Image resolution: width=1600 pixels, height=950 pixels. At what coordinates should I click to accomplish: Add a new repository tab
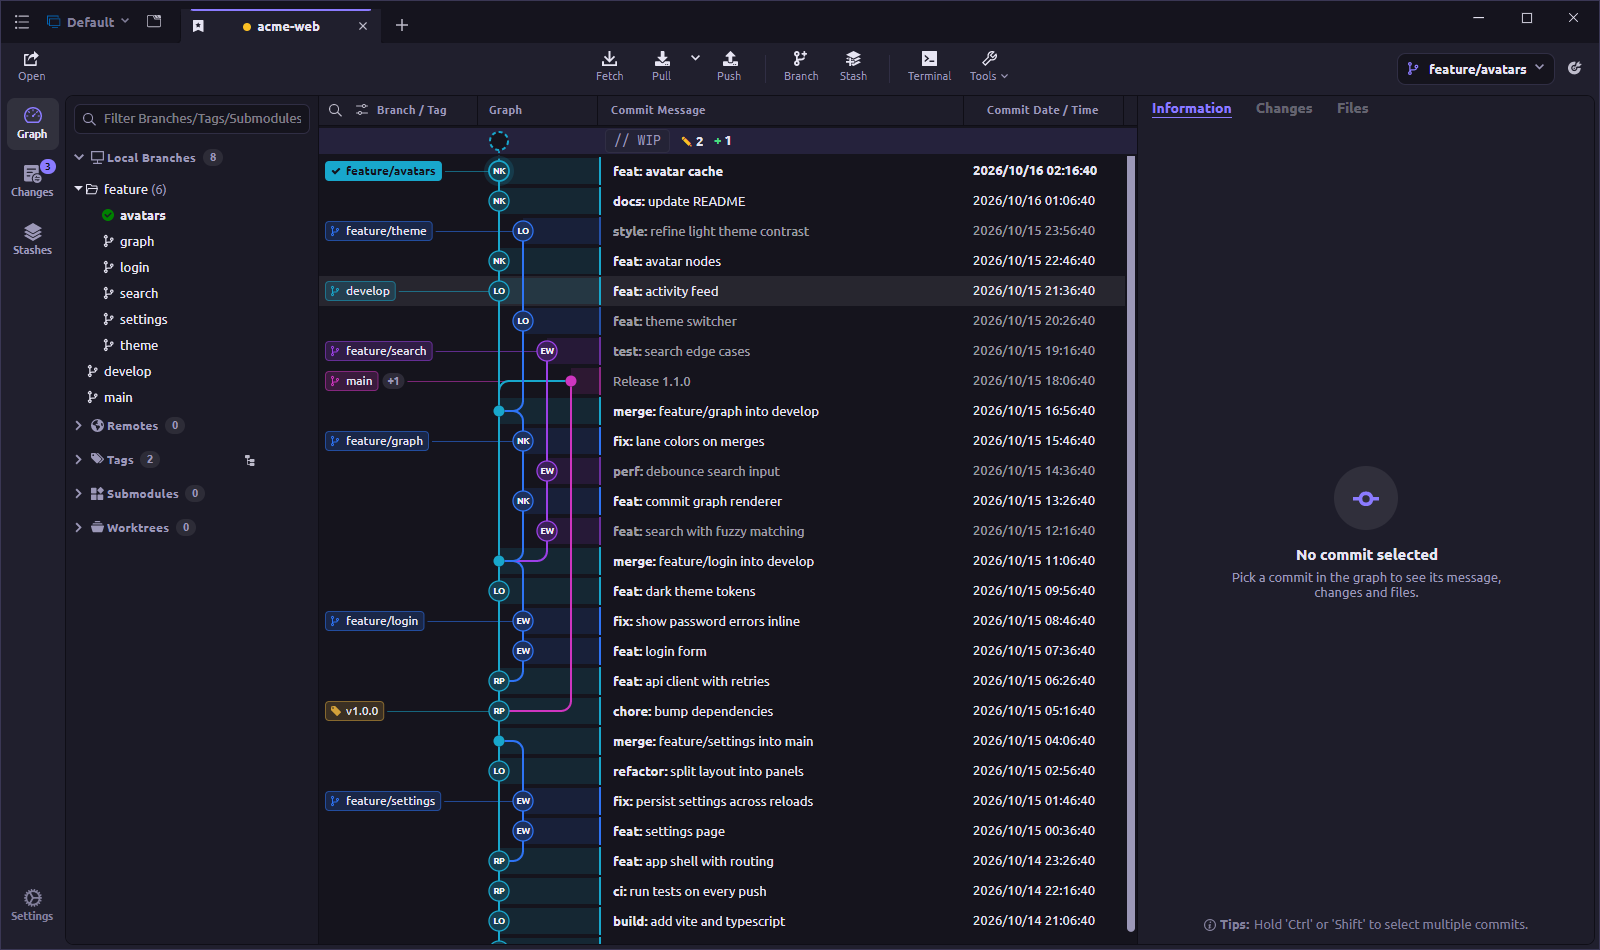(x=402, y=25)
